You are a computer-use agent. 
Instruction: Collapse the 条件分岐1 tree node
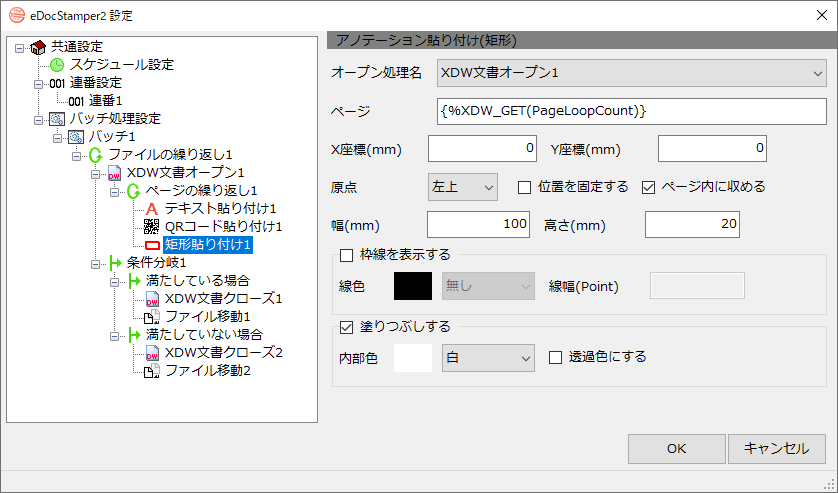pos(96,264)
